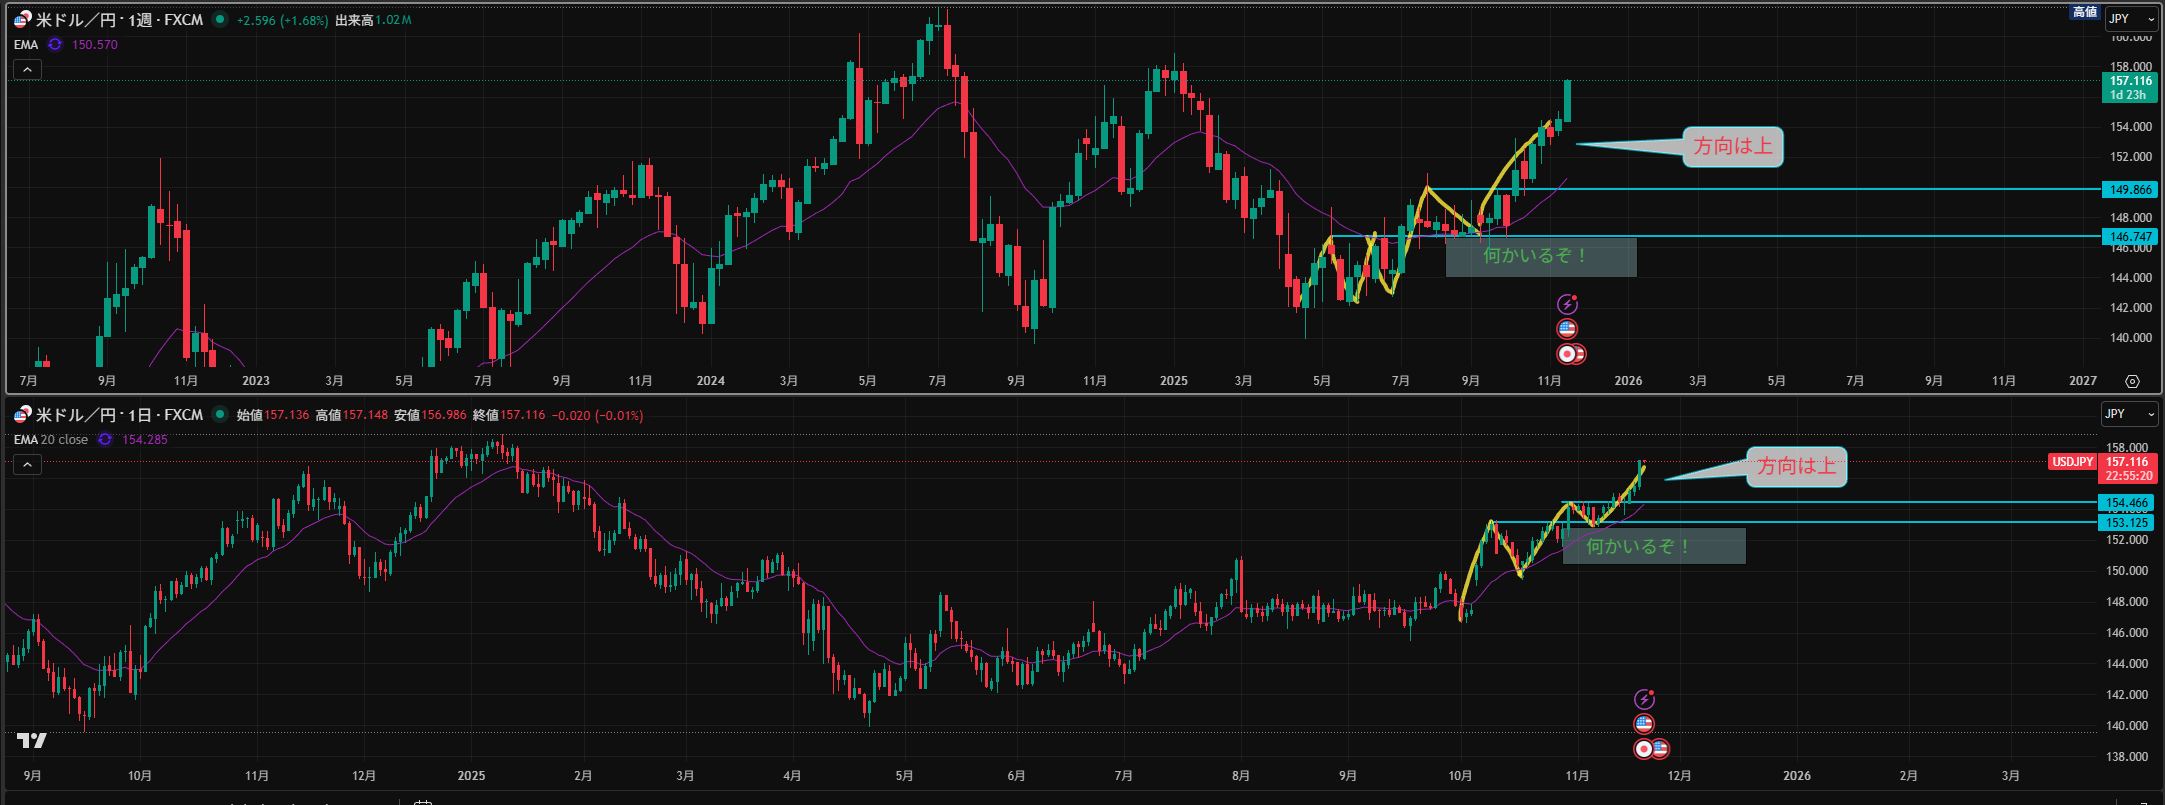Open the JPY currency dropdown on daily chart

coord(2128,414)
